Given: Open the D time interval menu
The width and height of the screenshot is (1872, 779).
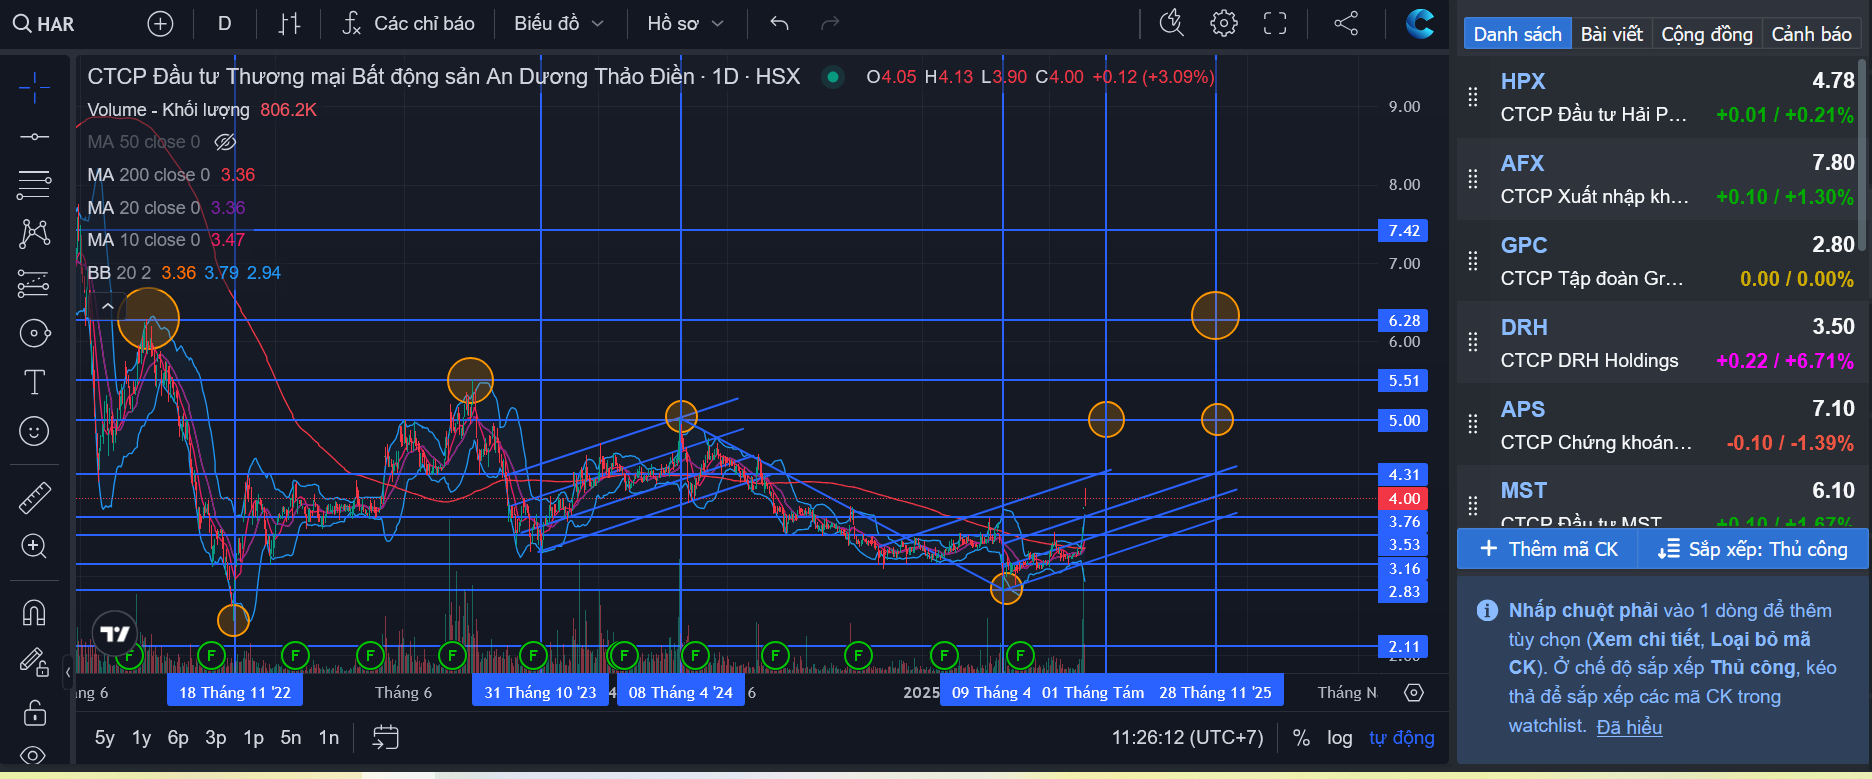Looking at the screenshot, I should (225, 24).
